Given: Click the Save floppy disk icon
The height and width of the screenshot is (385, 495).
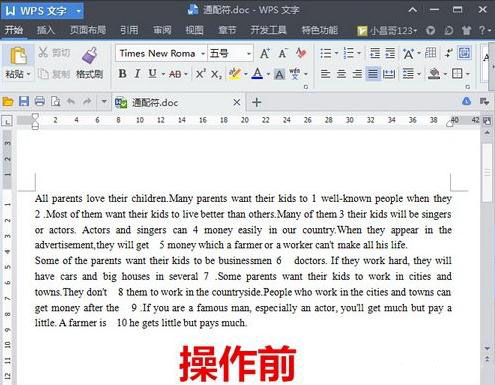Looking at the screenshot, I should pyautogui.click(x=24, y=101).
